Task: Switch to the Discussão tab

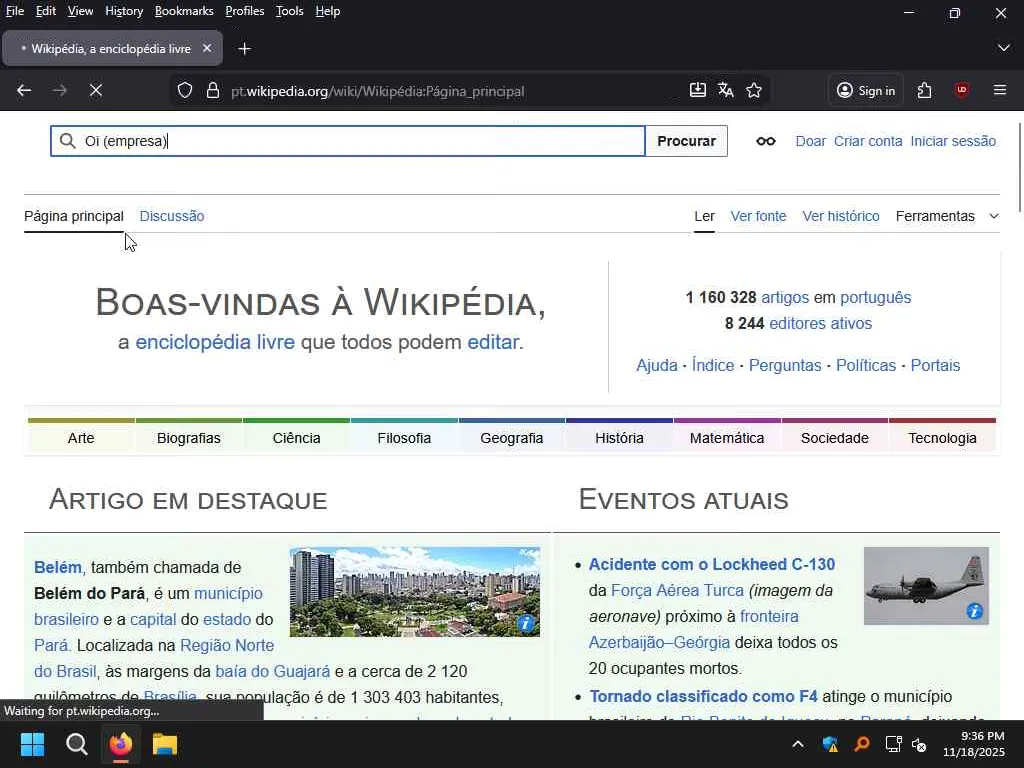Action: pyautogui.click(x=172, y=216)
